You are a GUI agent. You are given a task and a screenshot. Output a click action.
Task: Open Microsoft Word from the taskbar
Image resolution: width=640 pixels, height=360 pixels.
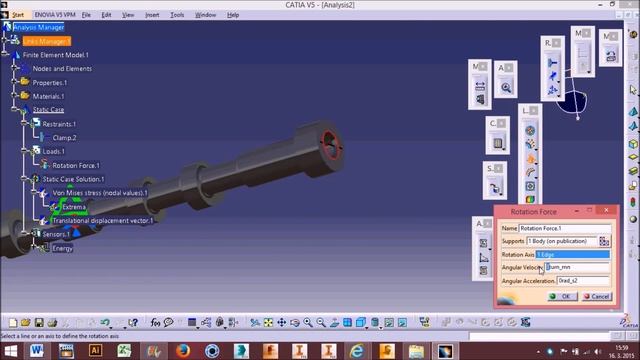pyautogui.click(x=37, y=351)
